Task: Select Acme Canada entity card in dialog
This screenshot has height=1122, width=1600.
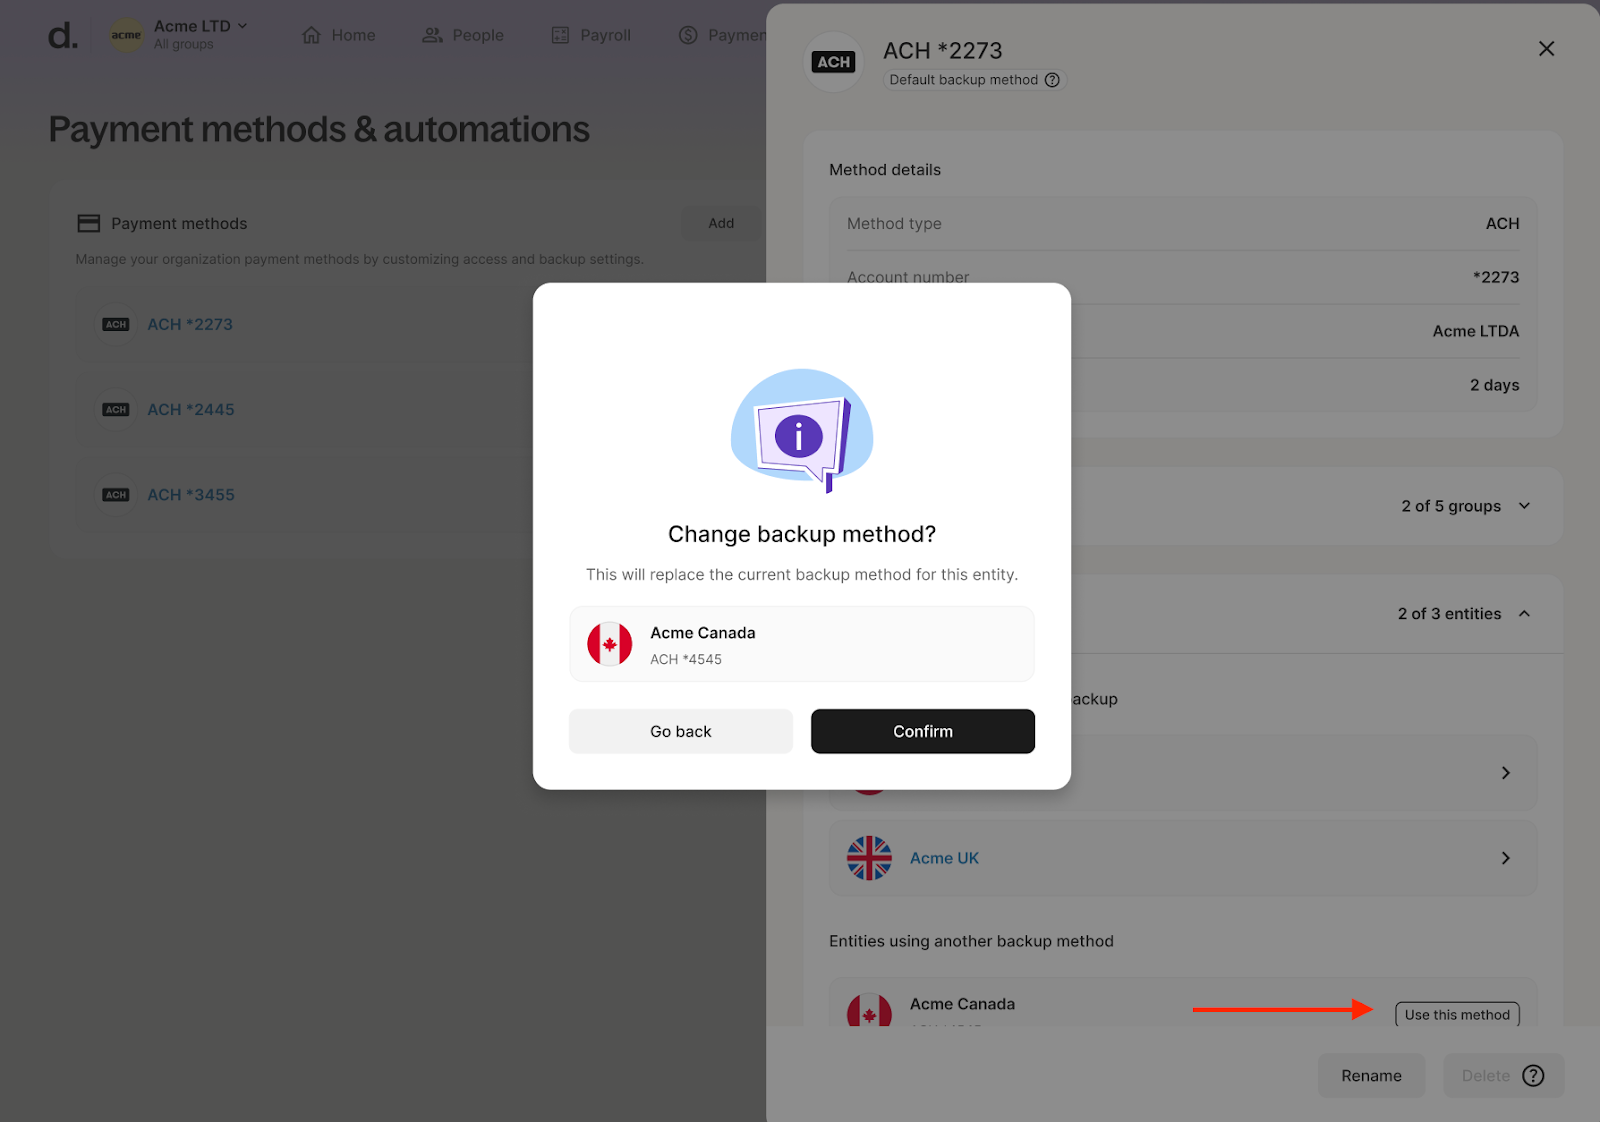Action: (x=801, y=645)
